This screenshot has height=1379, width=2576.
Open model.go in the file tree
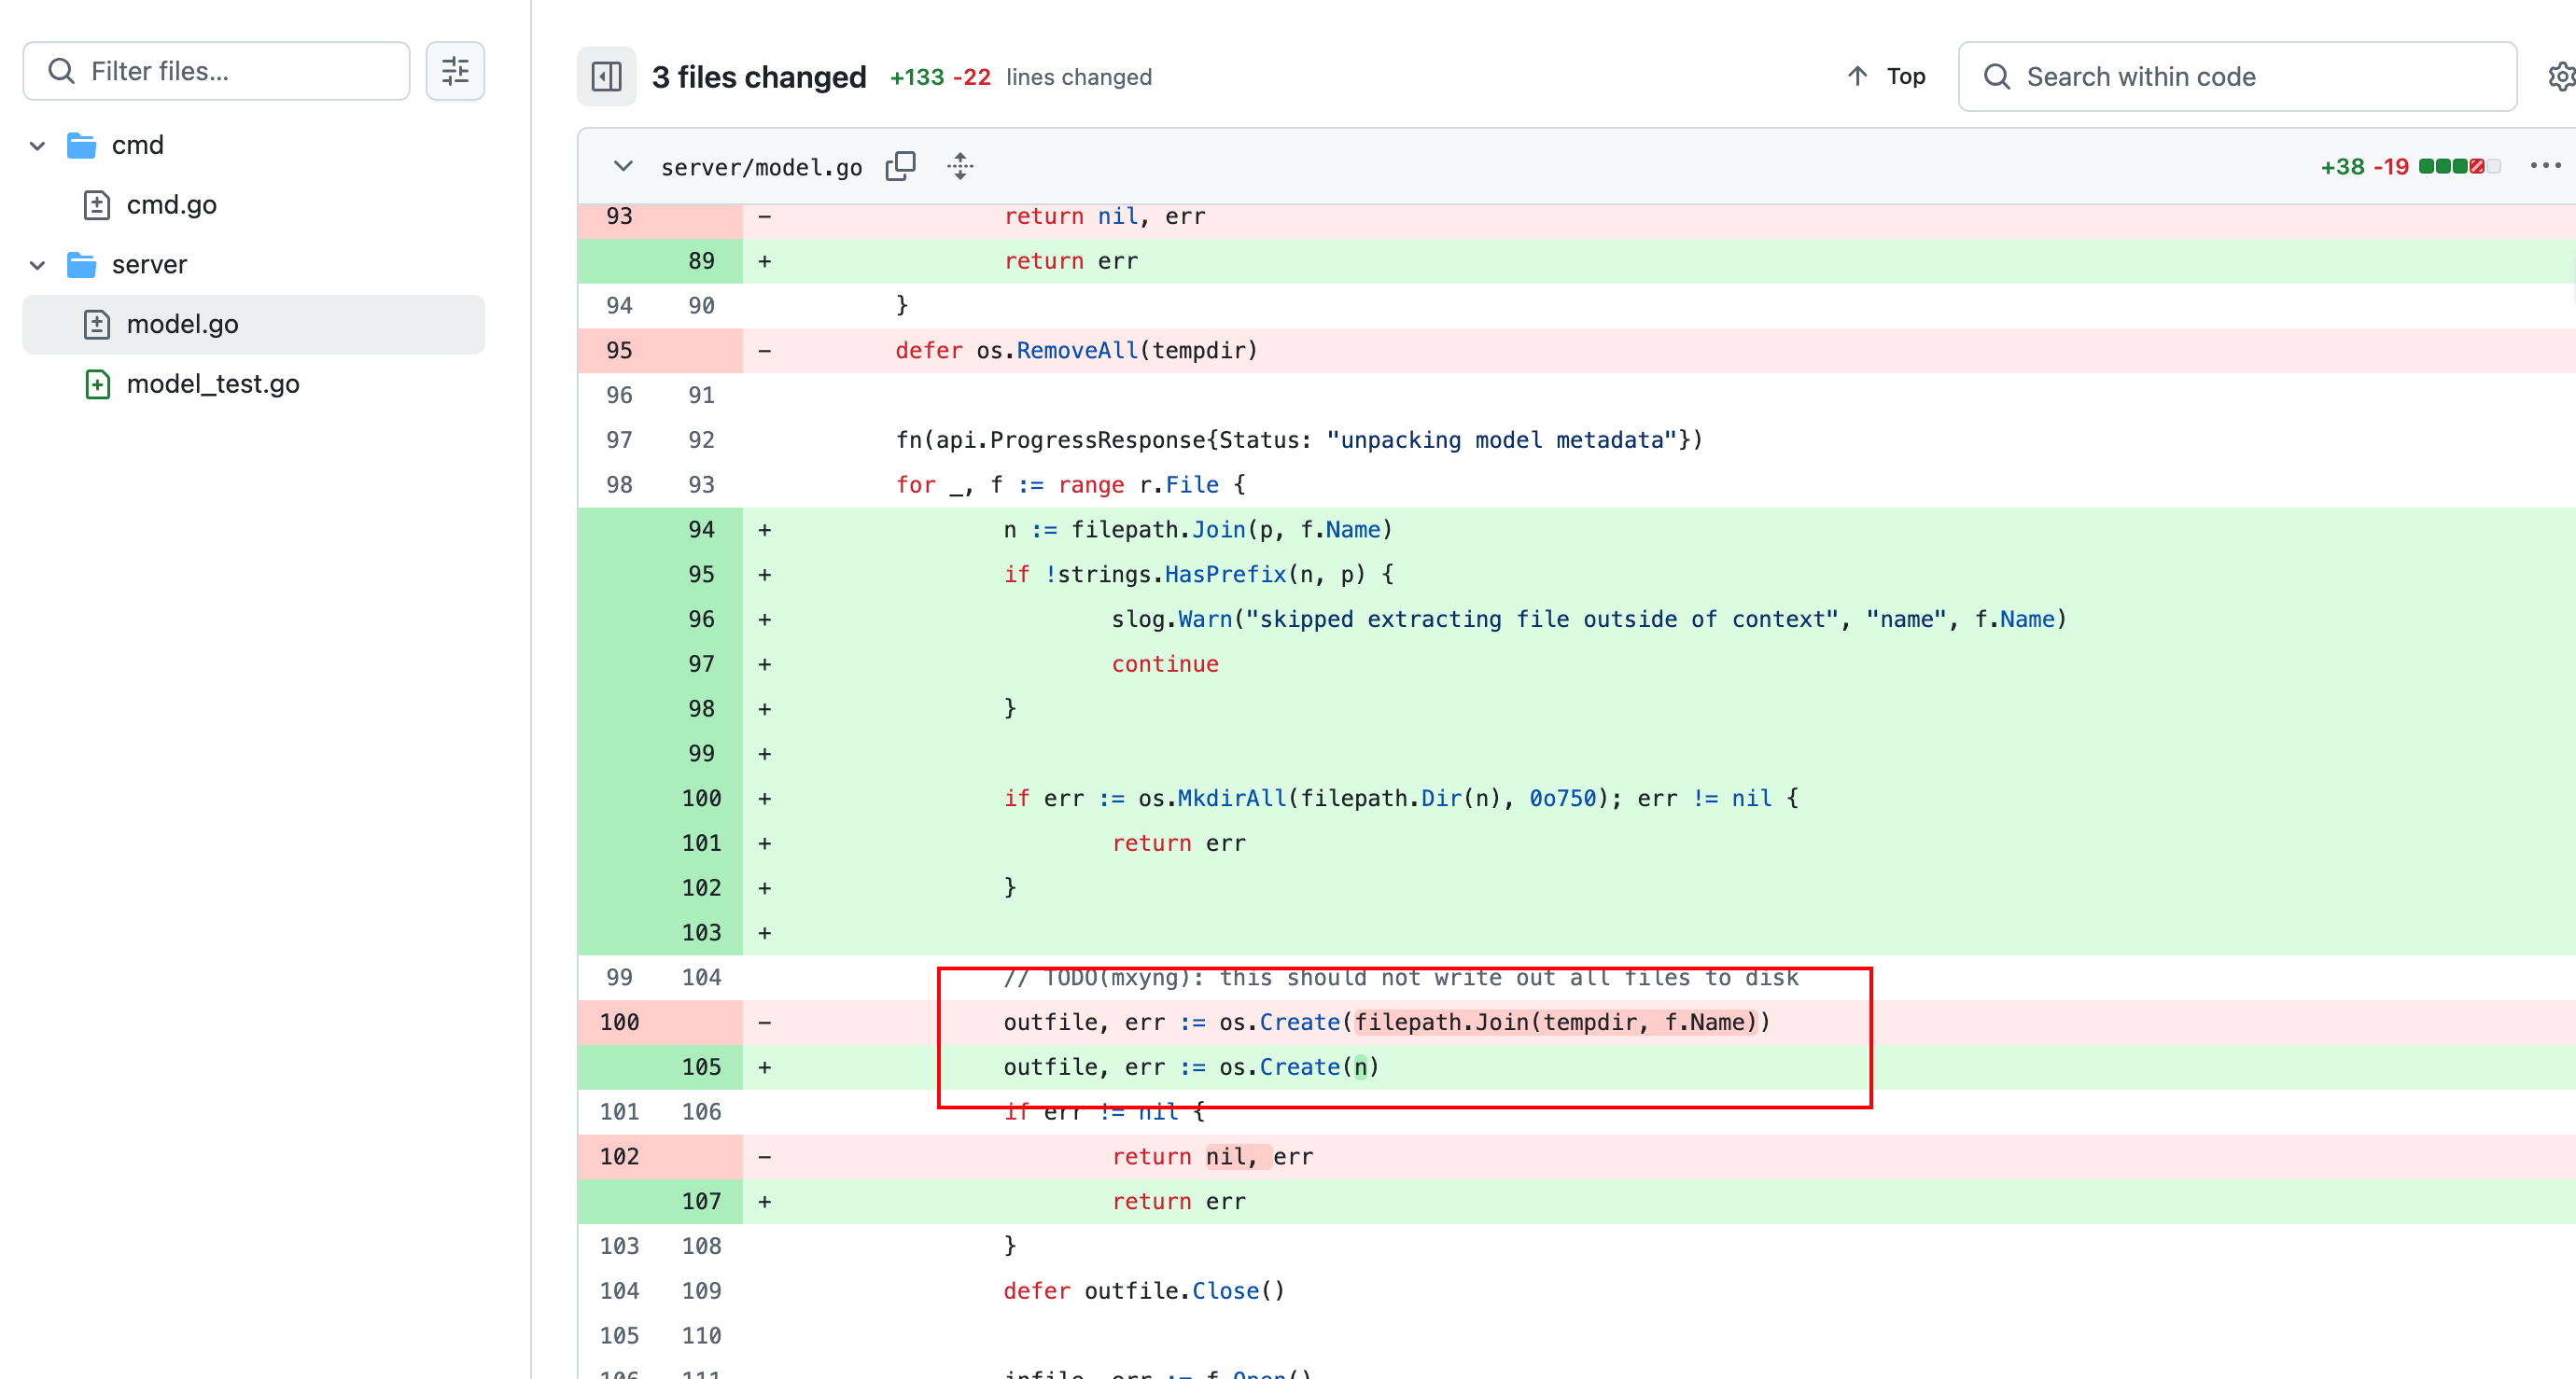(182, 324)
